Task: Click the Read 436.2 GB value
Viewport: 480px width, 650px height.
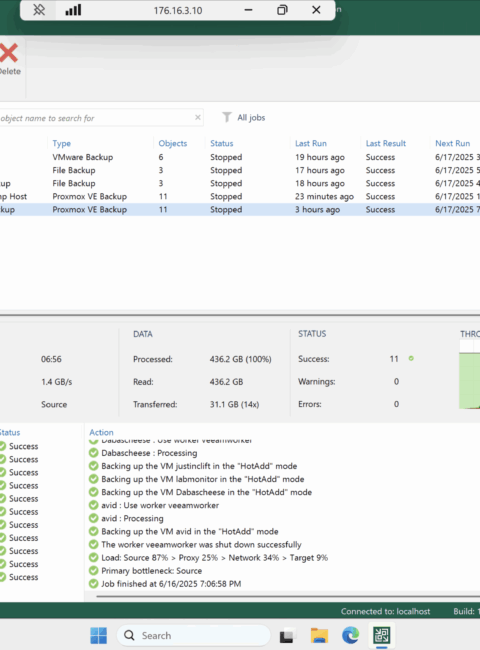Action: (x=226, y=382)
